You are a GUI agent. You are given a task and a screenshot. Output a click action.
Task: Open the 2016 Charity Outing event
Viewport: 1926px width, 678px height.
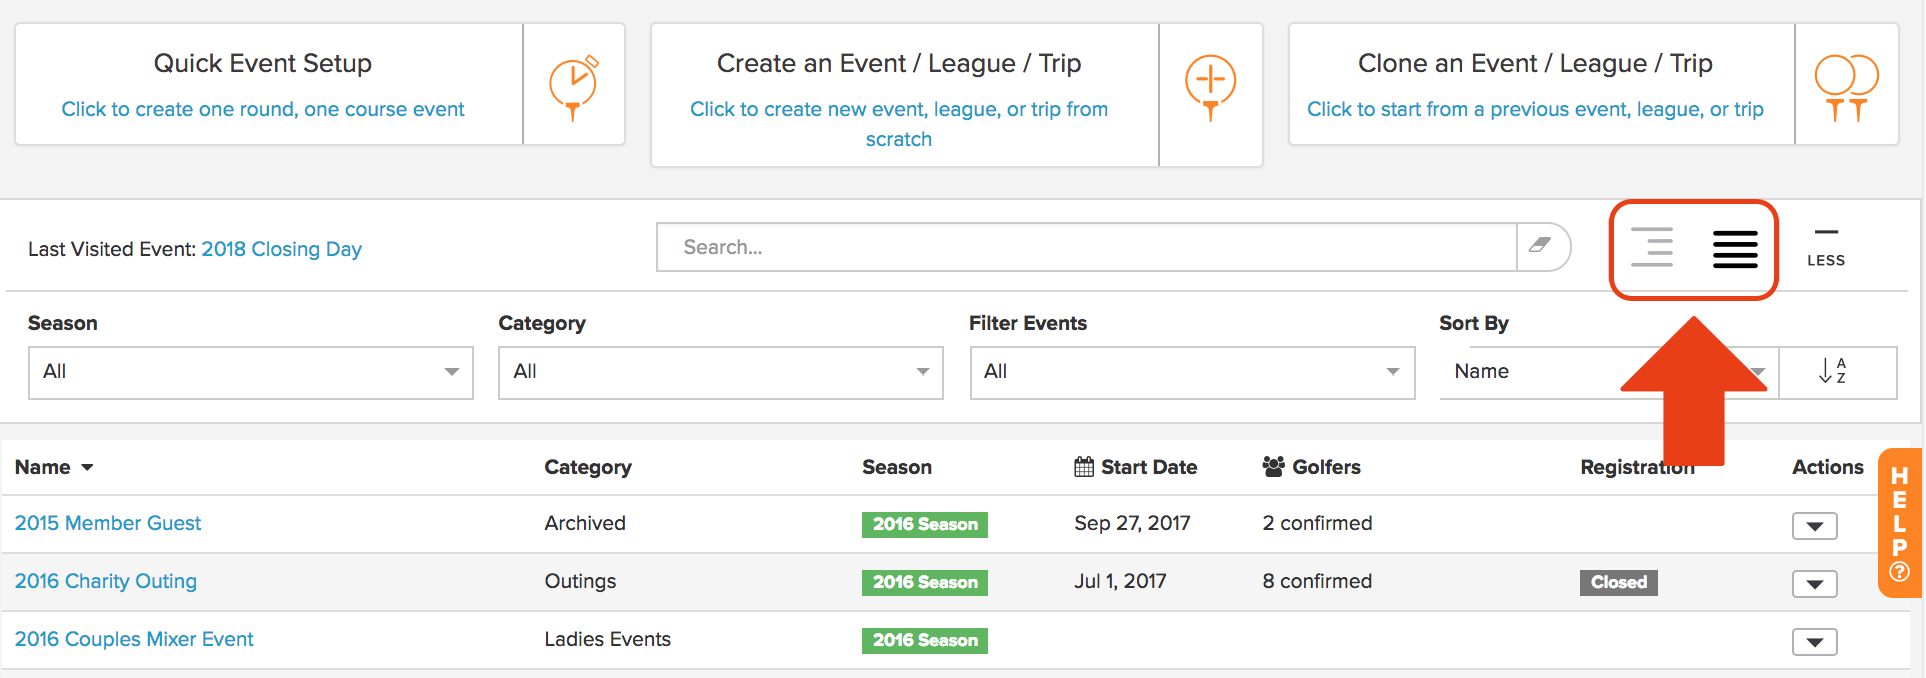tap(106, 581)
